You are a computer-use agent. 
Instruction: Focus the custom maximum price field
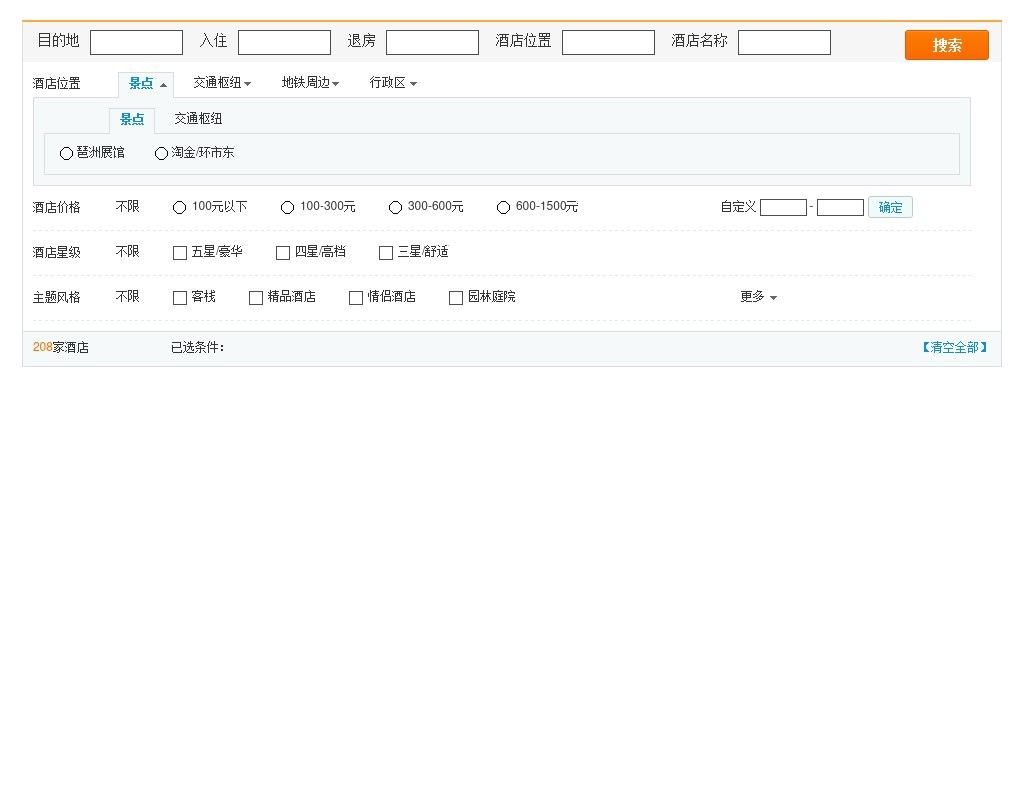840,208
